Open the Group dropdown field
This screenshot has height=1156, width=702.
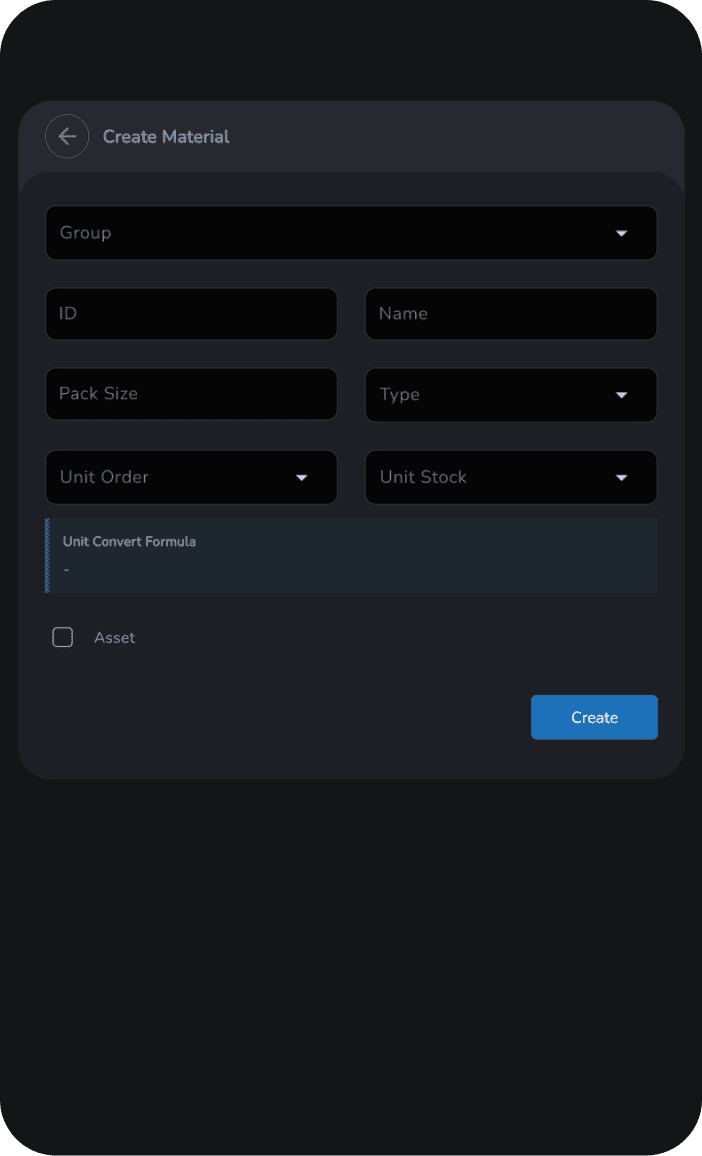pyautogui.click(x=330, y=233)
